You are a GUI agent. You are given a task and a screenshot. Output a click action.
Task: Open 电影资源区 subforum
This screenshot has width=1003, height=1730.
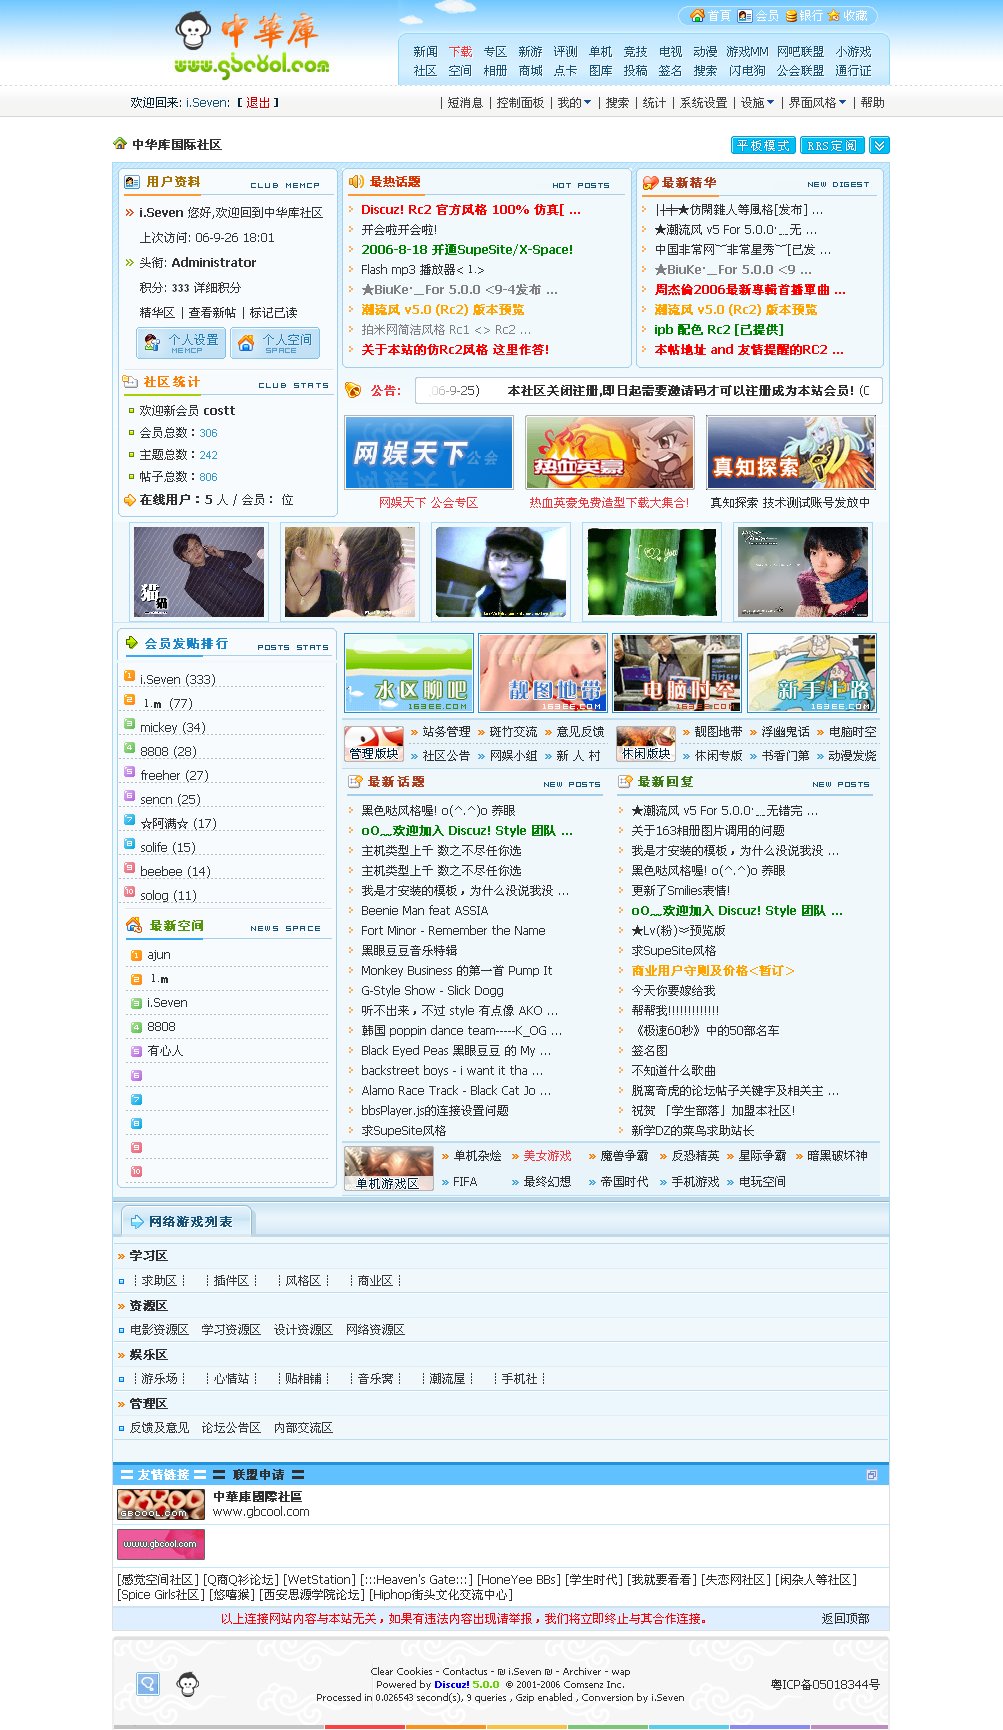pos(159,1329)
